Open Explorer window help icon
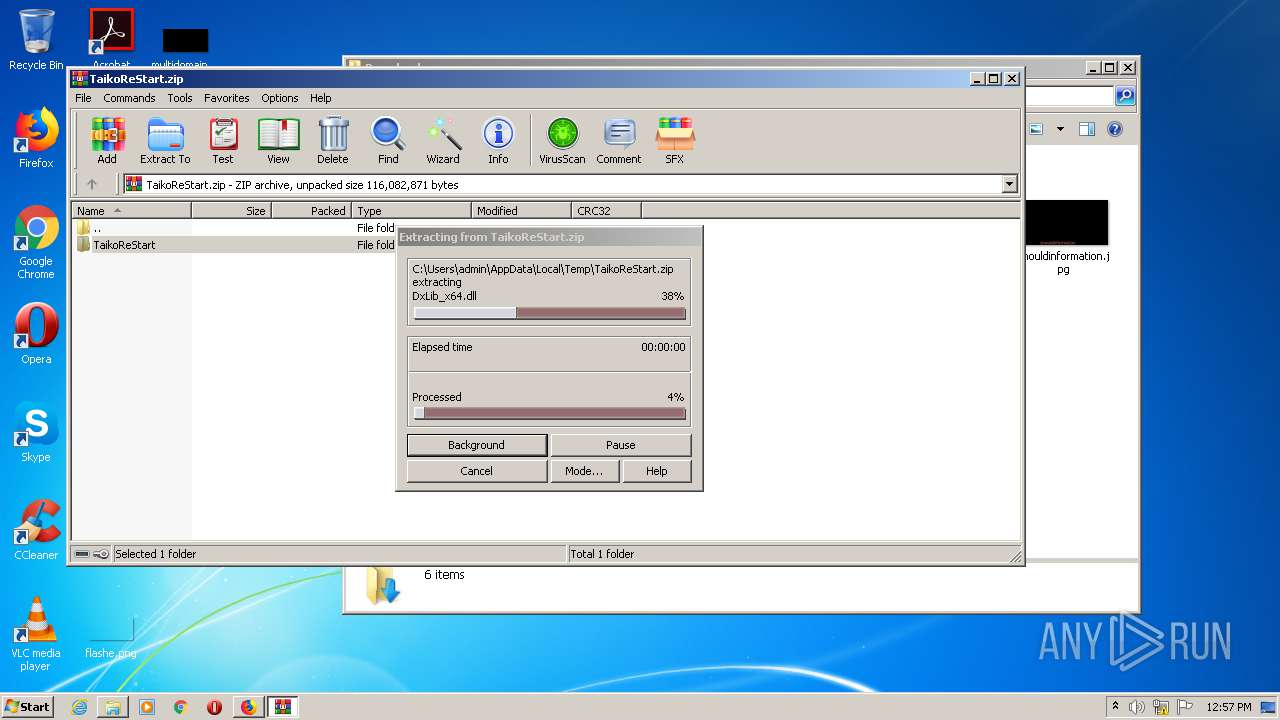Screen dimensions: 1280x720 coord(1115,129)
